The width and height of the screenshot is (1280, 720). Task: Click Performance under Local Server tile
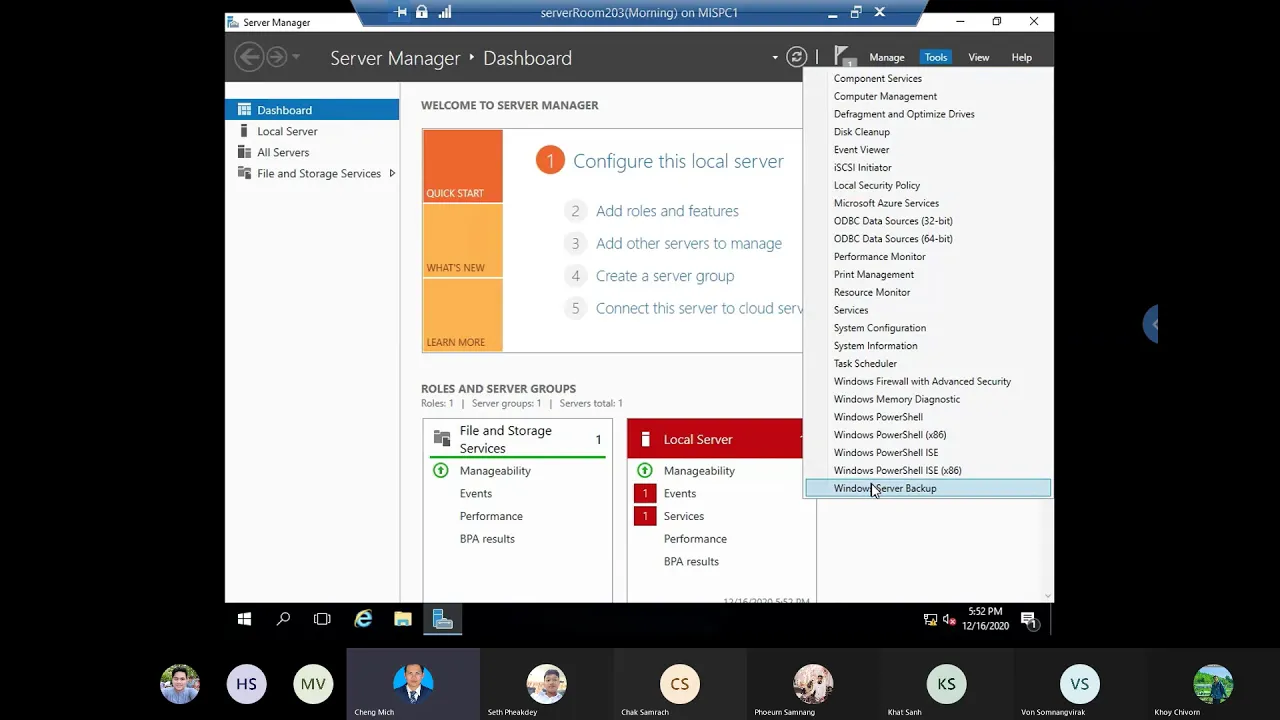695,539
